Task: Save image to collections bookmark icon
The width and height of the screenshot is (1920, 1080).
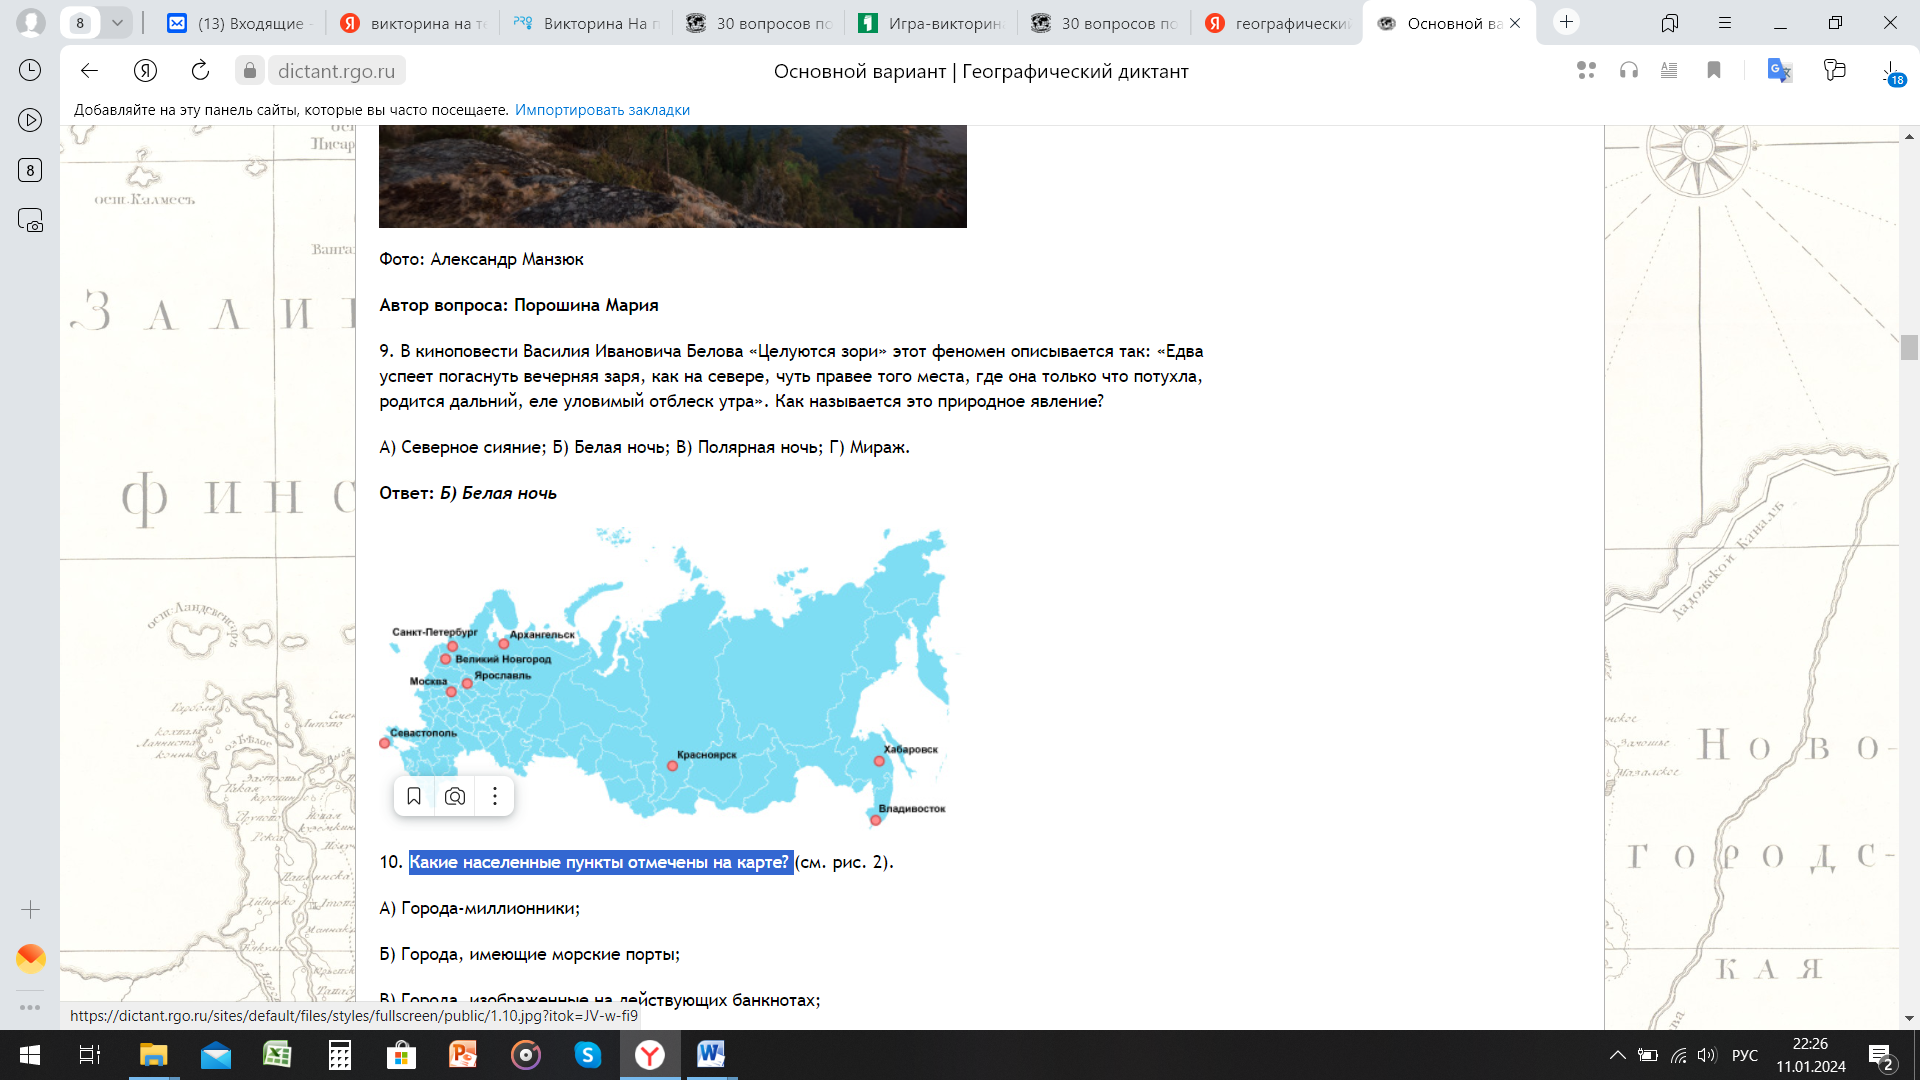Action: 414,796
